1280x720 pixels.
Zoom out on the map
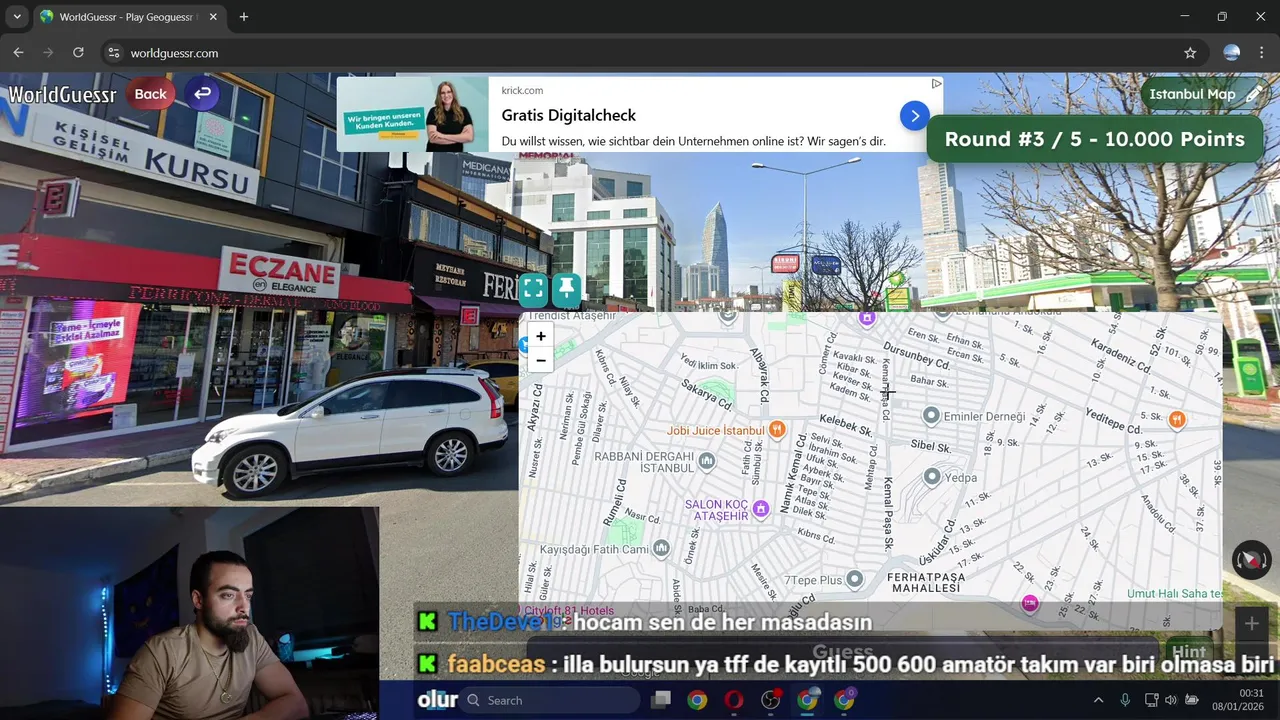[x=541, y=360]
